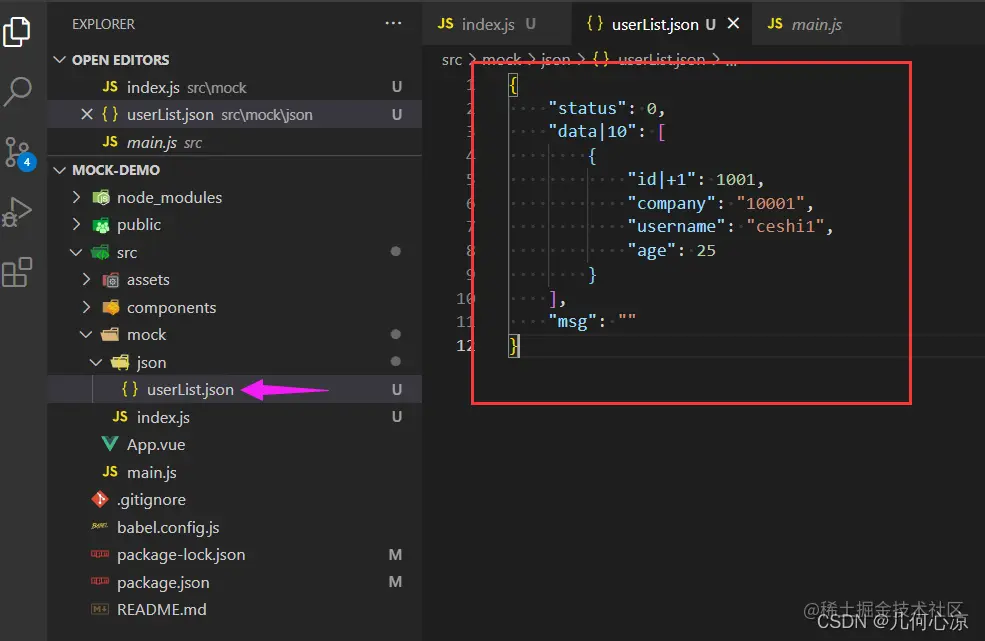Click the git icon beside .gitignore
Screen dimensions: 985x641
(100, 500)
